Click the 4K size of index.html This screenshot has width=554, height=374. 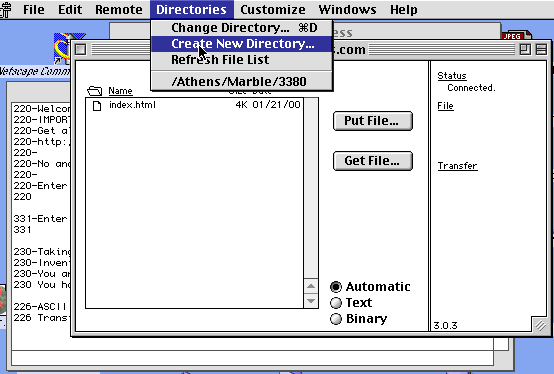[241, 105]
